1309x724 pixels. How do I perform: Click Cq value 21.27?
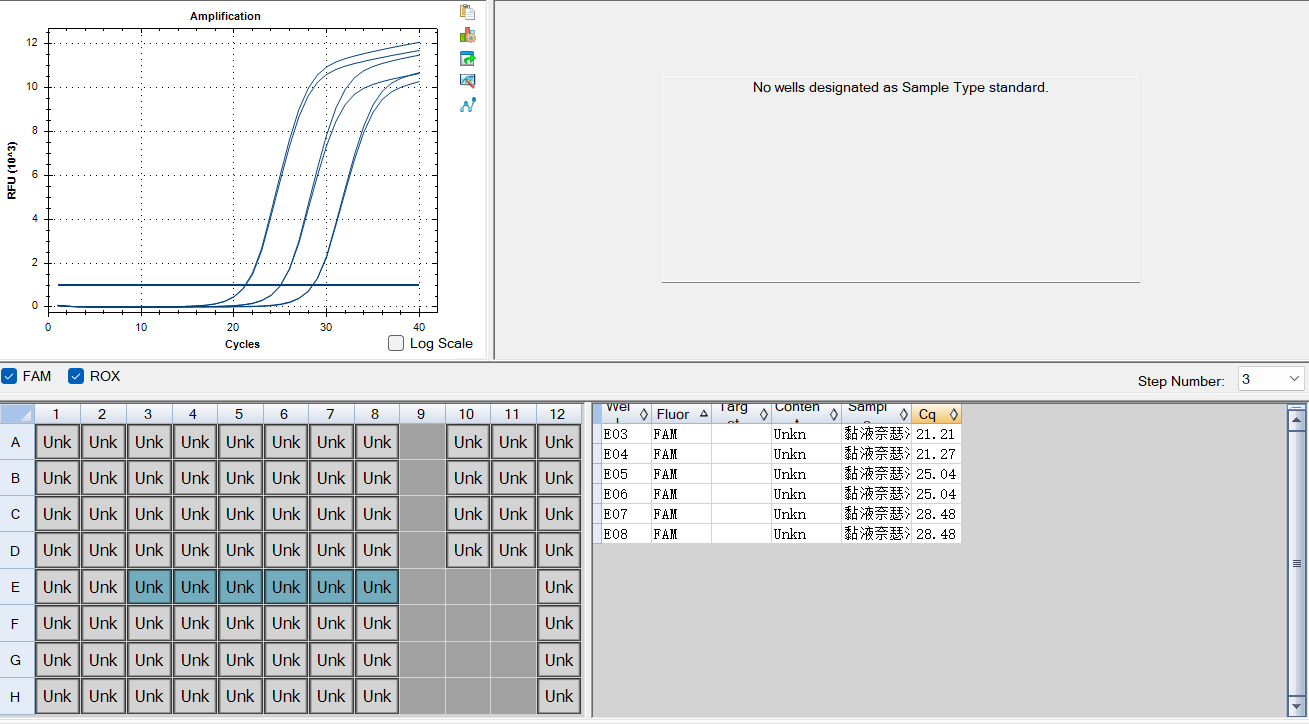[x=936, y=454]
